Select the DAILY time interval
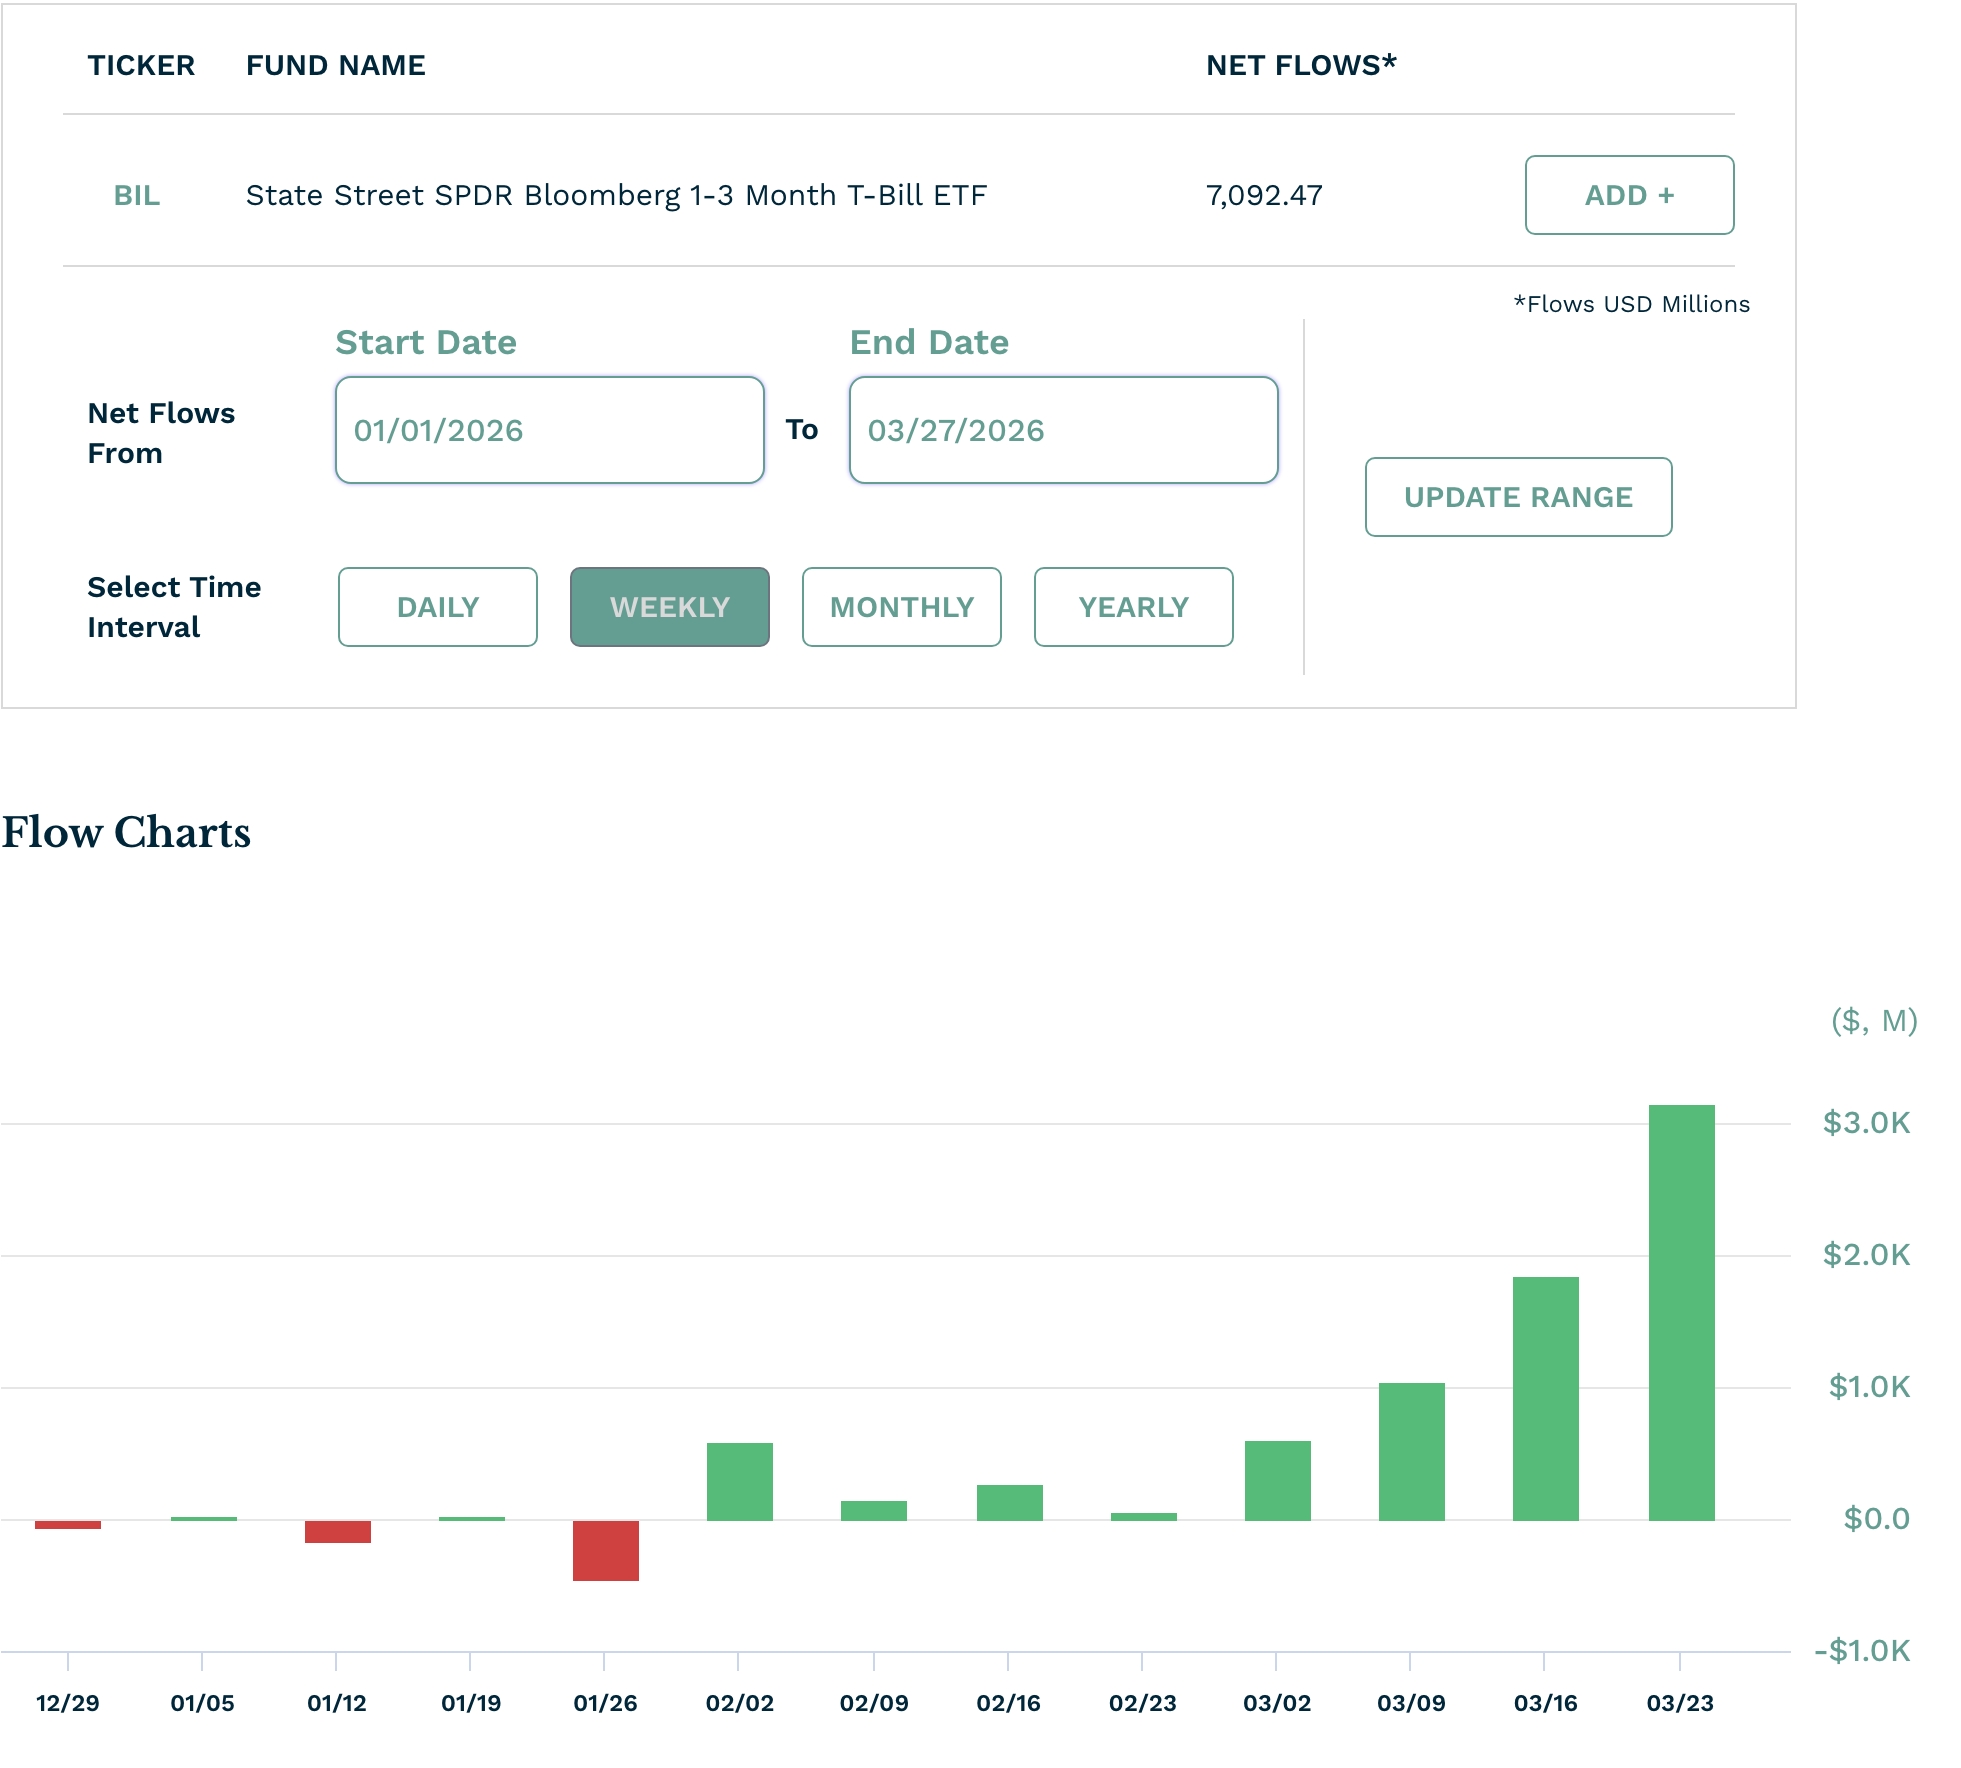Screen dimensions: 1961x1768 437,607
